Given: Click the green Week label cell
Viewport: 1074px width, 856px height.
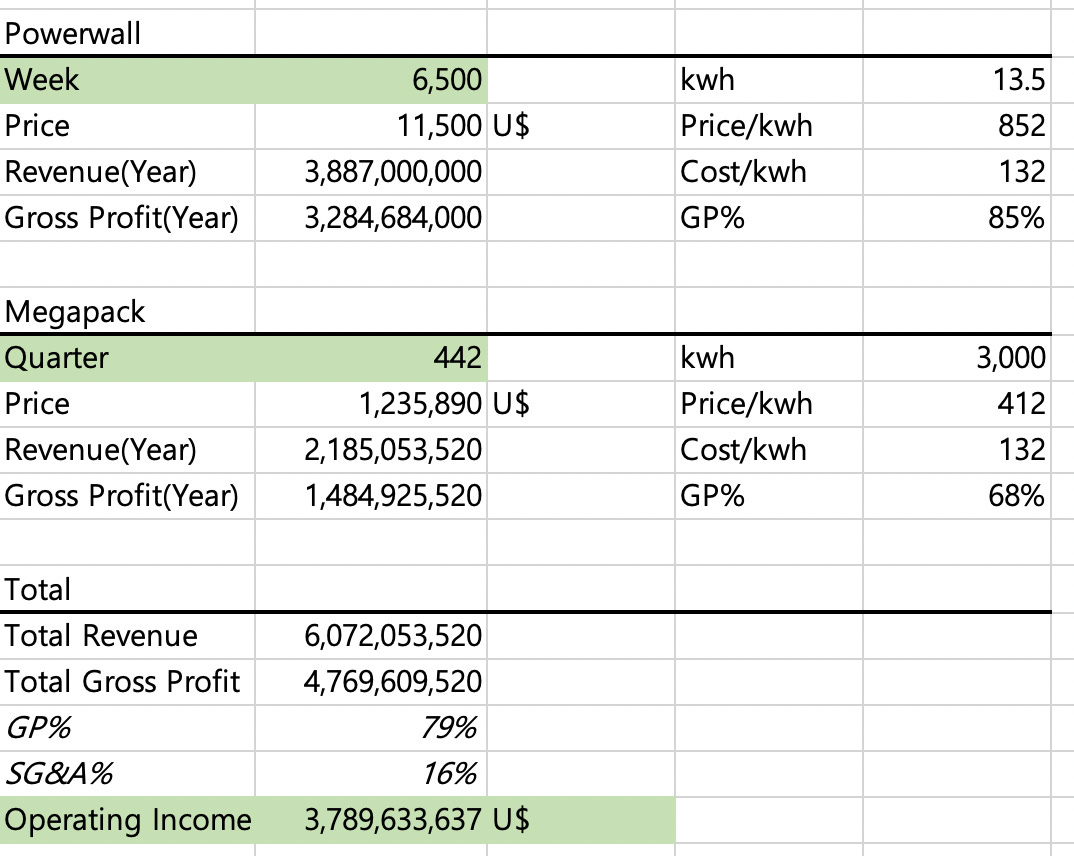Looking at the screenshot, I should tap(127, 80).
